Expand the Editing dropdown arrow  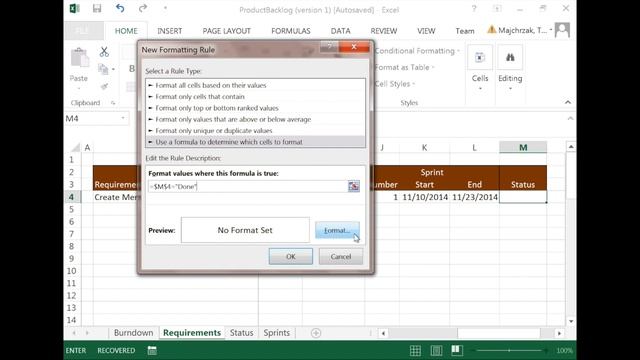point(510,89)
